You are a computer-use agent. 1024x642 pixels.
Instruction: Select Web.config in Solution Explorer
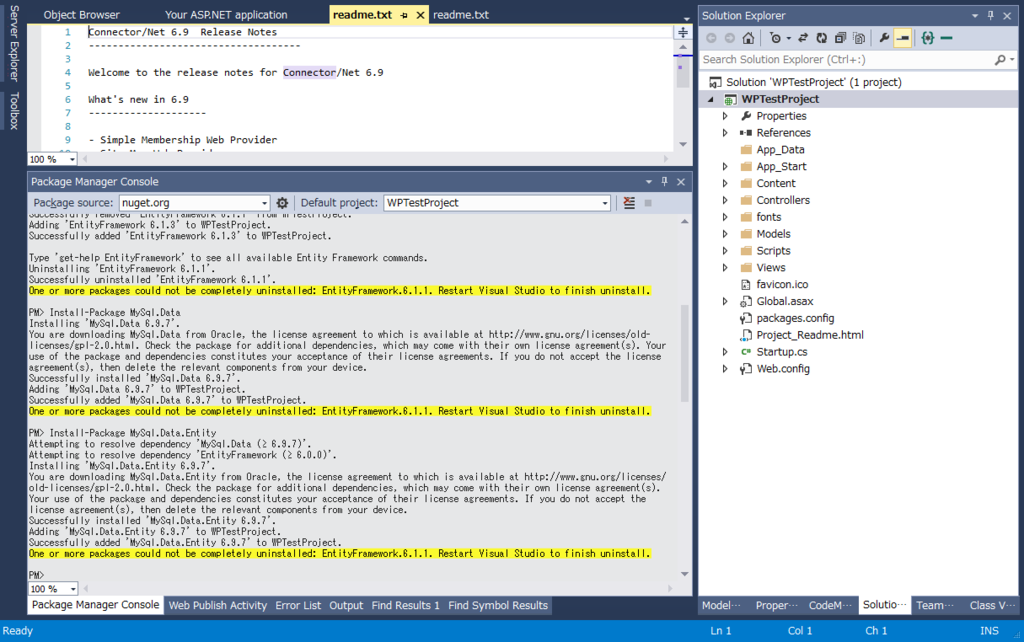click(783, 369)
